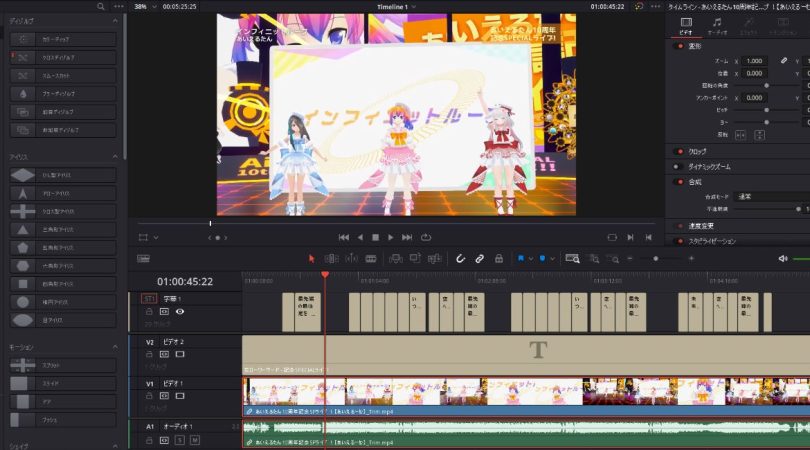Go to next clip button under viewer
Screen dimensions: 810x450
(x=630, y=237)
